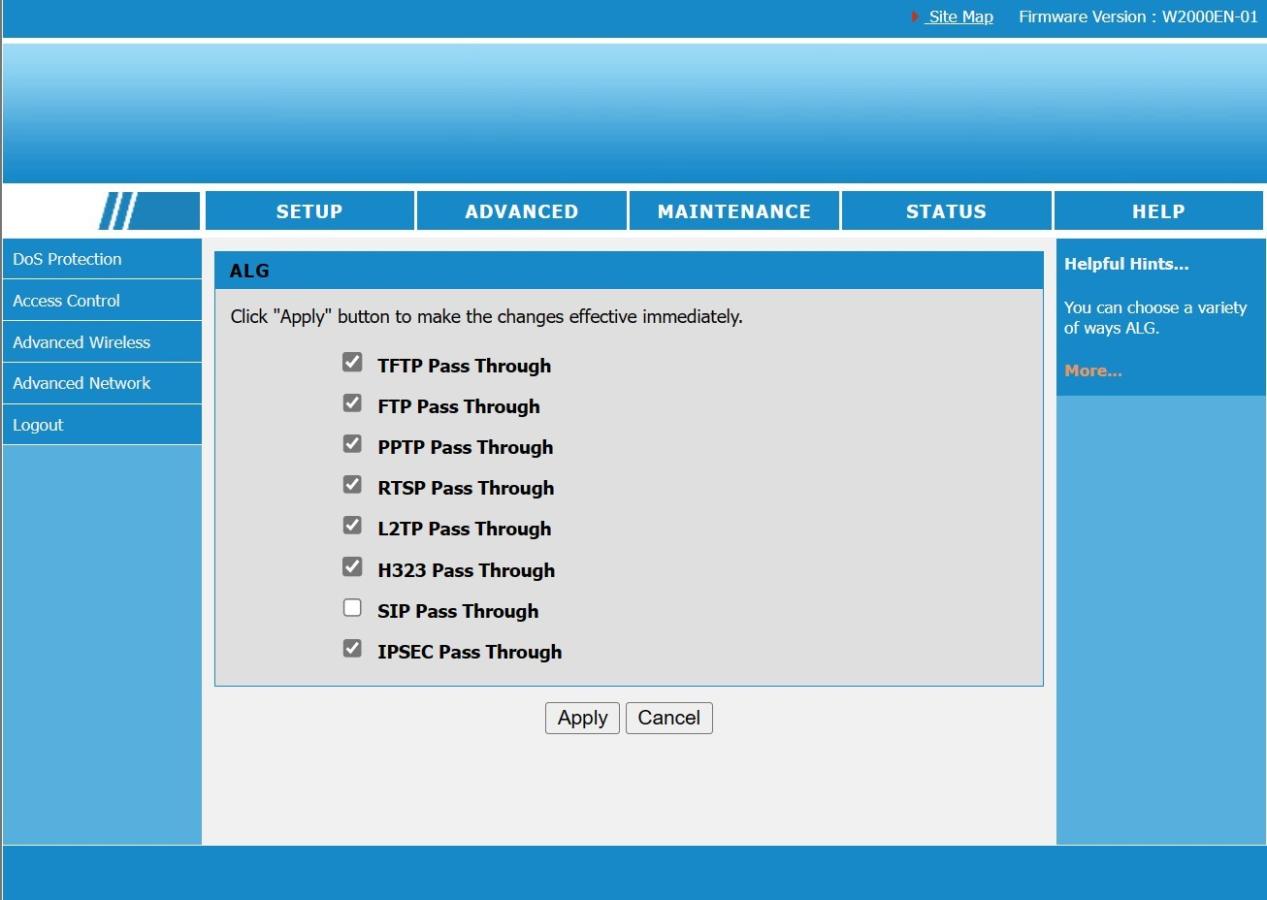
Task: Select Advanced Wireless from the sidebar
Action: (81, 342)
